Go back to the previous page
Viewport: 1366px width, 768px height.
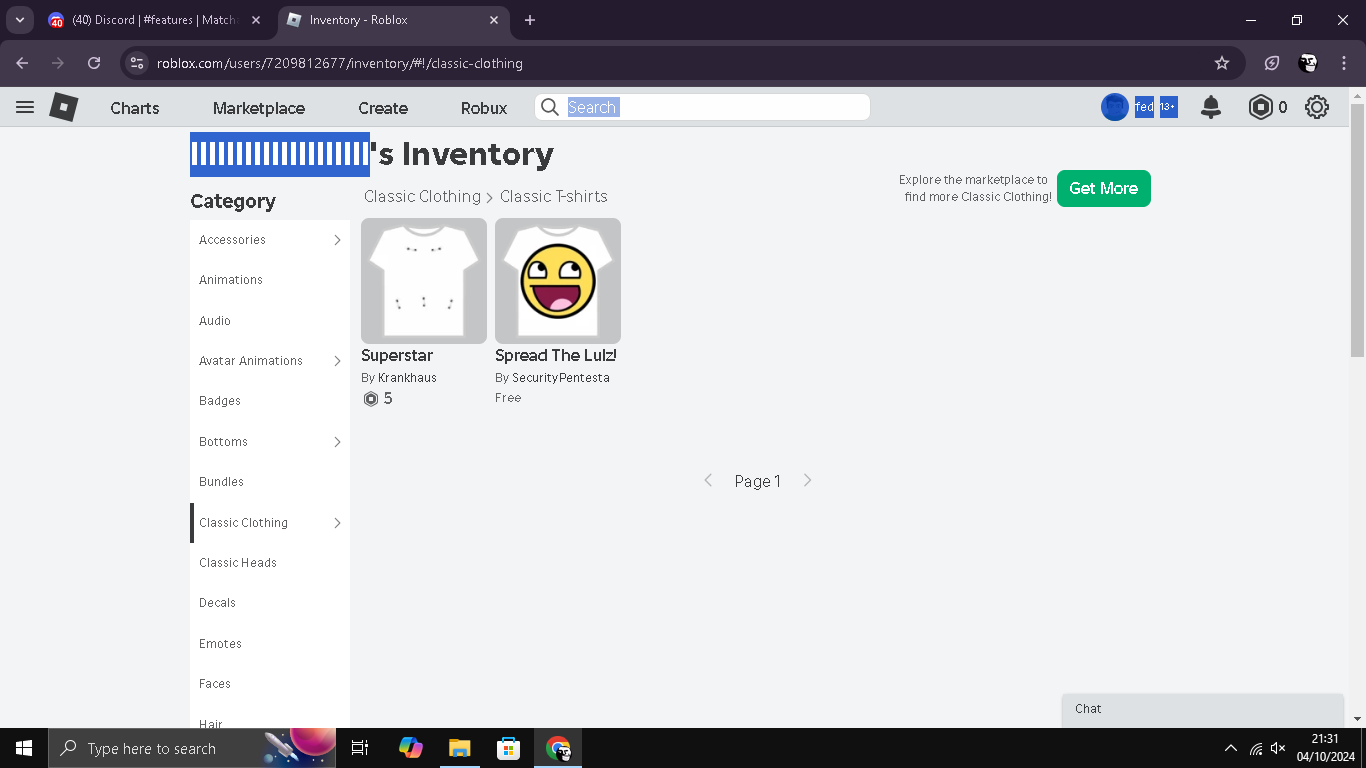(23, 63)
